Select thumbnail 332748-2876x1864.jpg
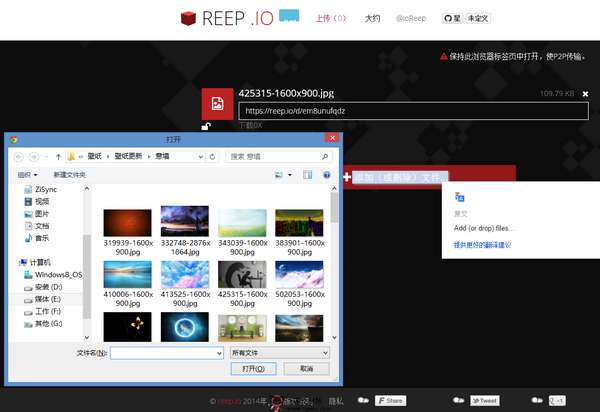This screenshot has width=600, height=412. pos(185,221)
